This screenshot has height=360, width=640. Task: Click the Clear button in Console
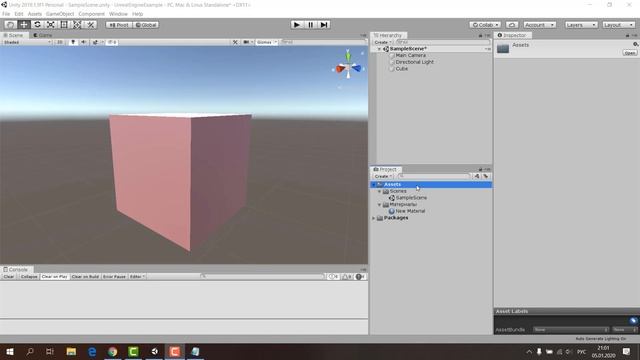(9, 277)
